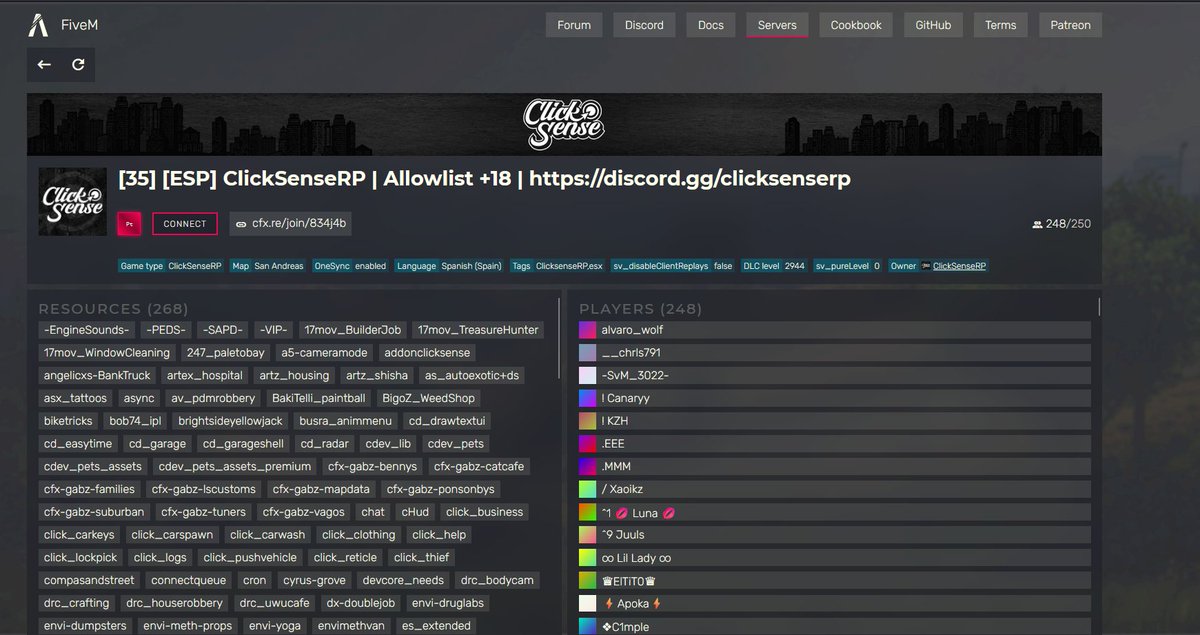Click the 17mov_BuilderJob resource tag
The height and width of the screenshot is (635, 1200).
click(x=353, y=330)
